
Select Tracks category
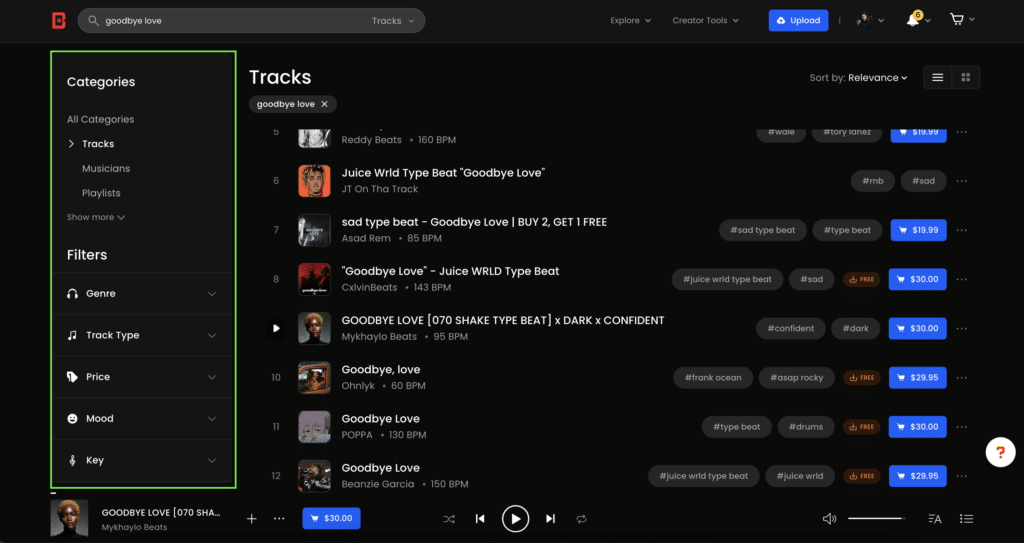click(98, 144)
